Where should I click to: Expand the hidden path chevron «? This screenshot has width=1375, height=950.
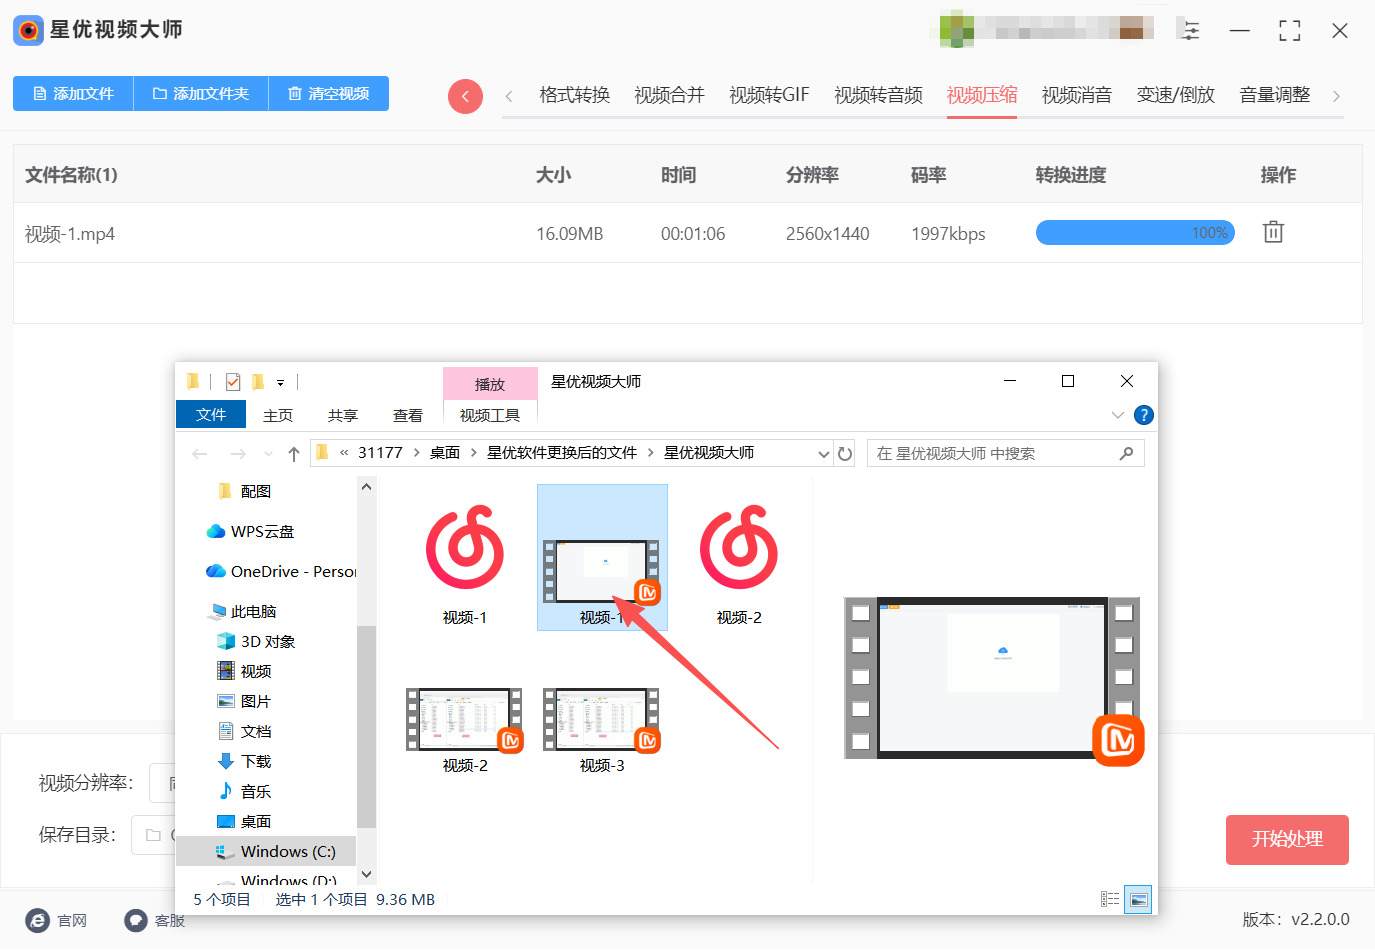[344, 453]
